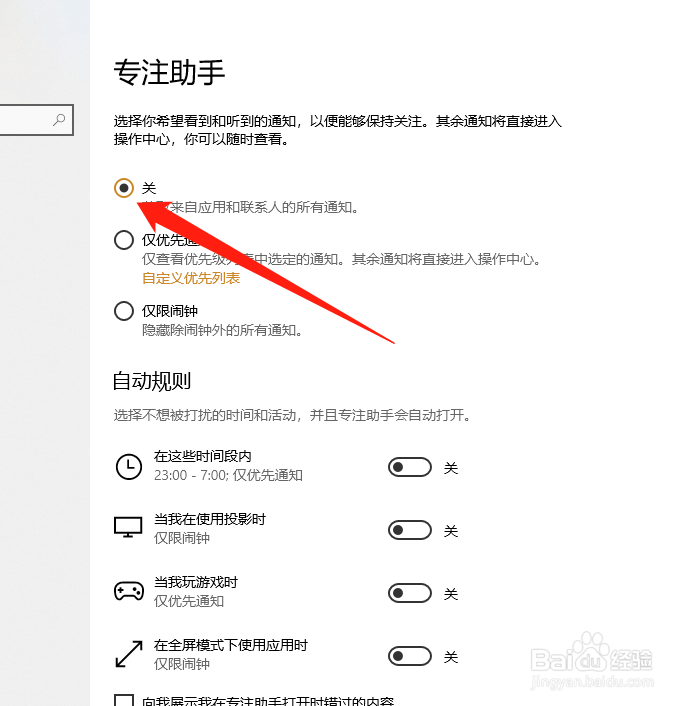Check the 向我展示错过的内容 checkbox

pyautogui.click(x=124, y=701)
